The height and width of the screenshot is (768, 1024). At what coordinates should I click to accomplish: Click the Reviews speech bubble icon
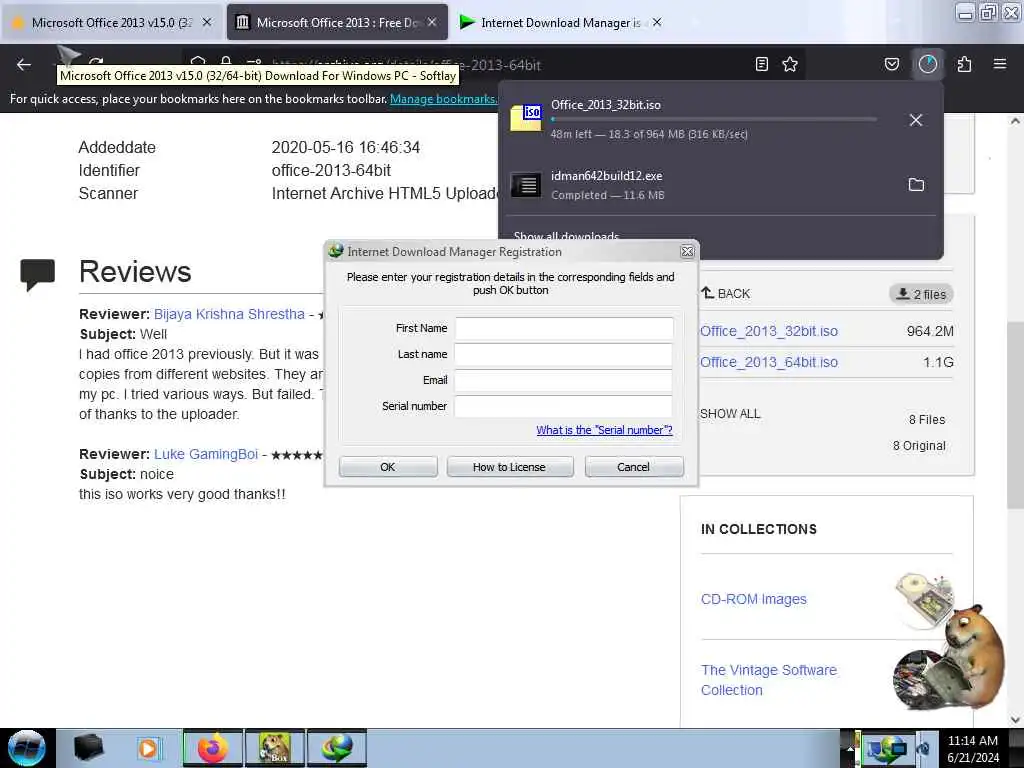click(37, 274)
